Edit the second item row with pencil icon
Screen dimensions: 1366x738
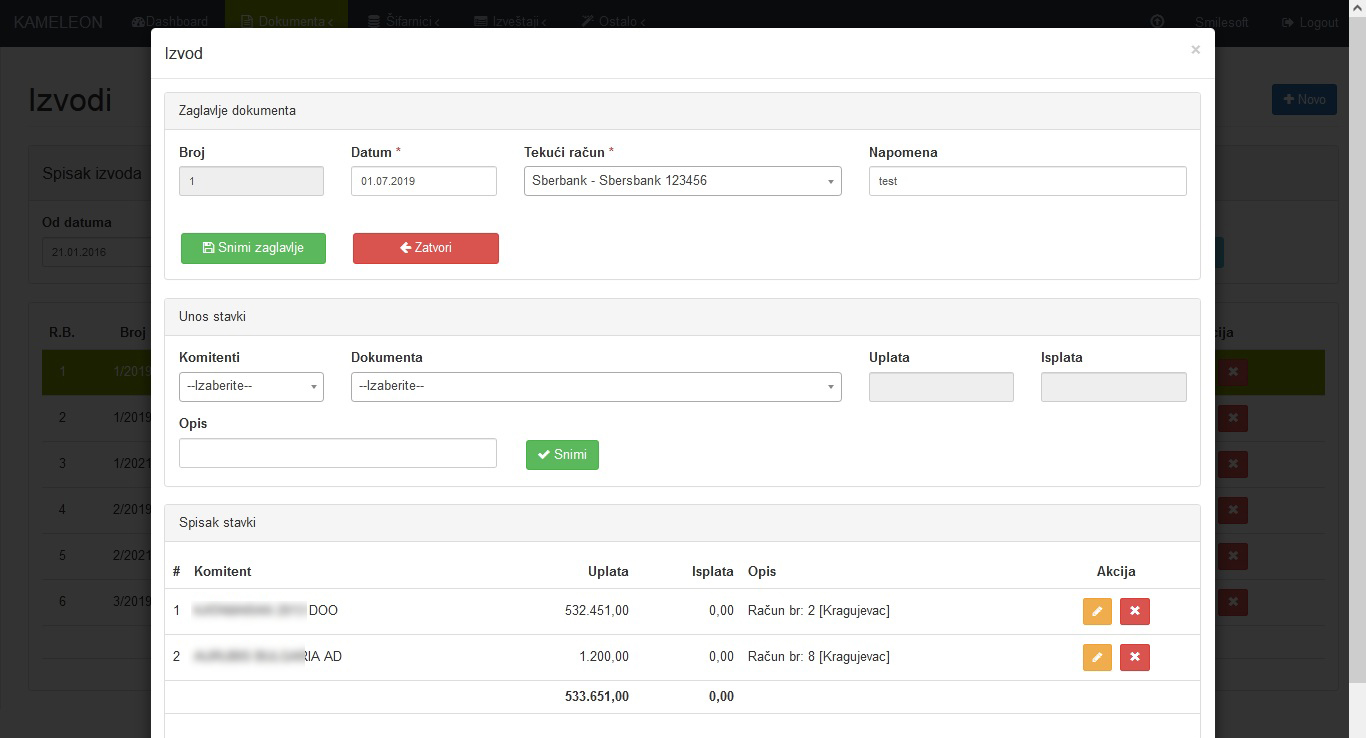pos(1097,657)
